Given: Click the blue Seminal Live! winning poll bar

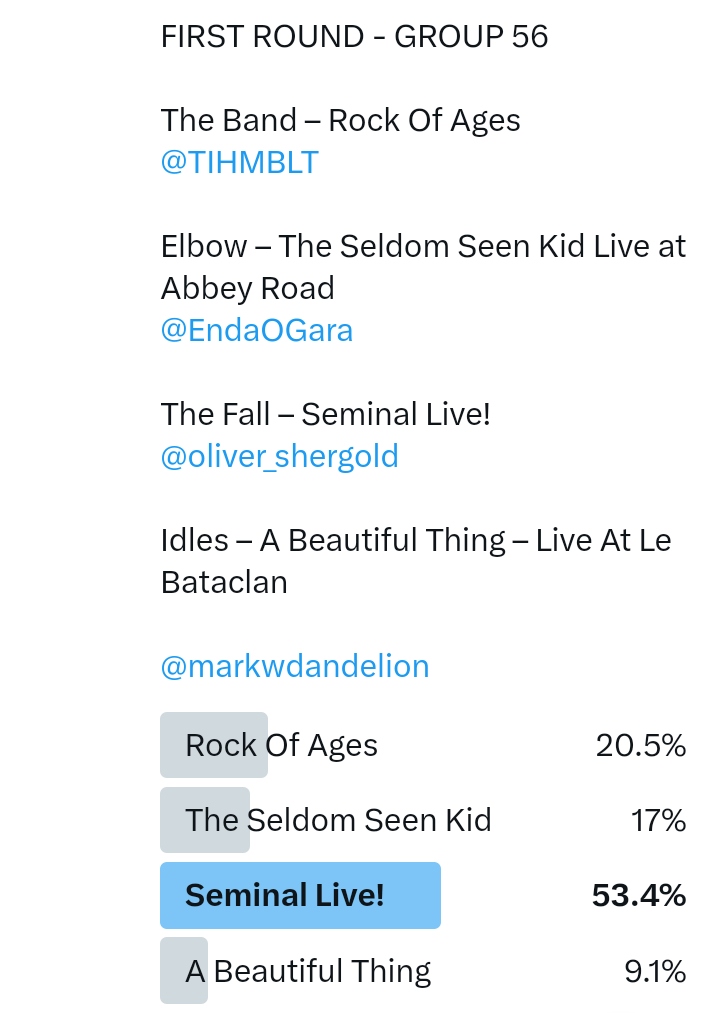Looking at the screenshot, I should click(300, 895).
